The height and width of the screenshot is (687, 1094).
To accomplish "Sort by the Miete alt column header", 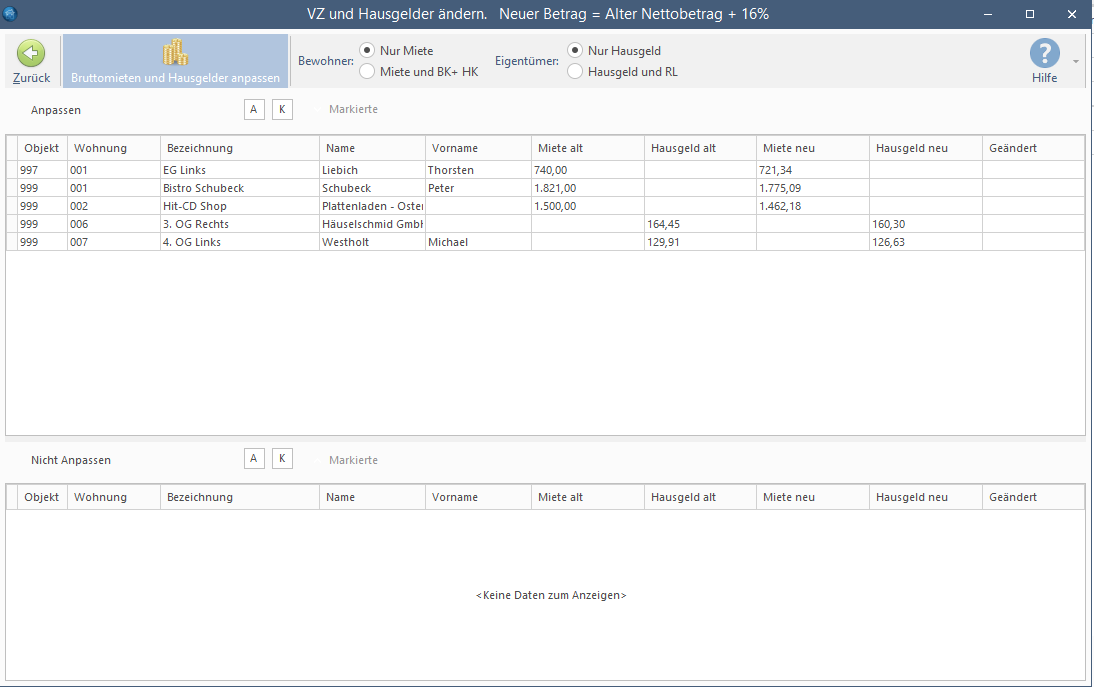I will 560,148.
